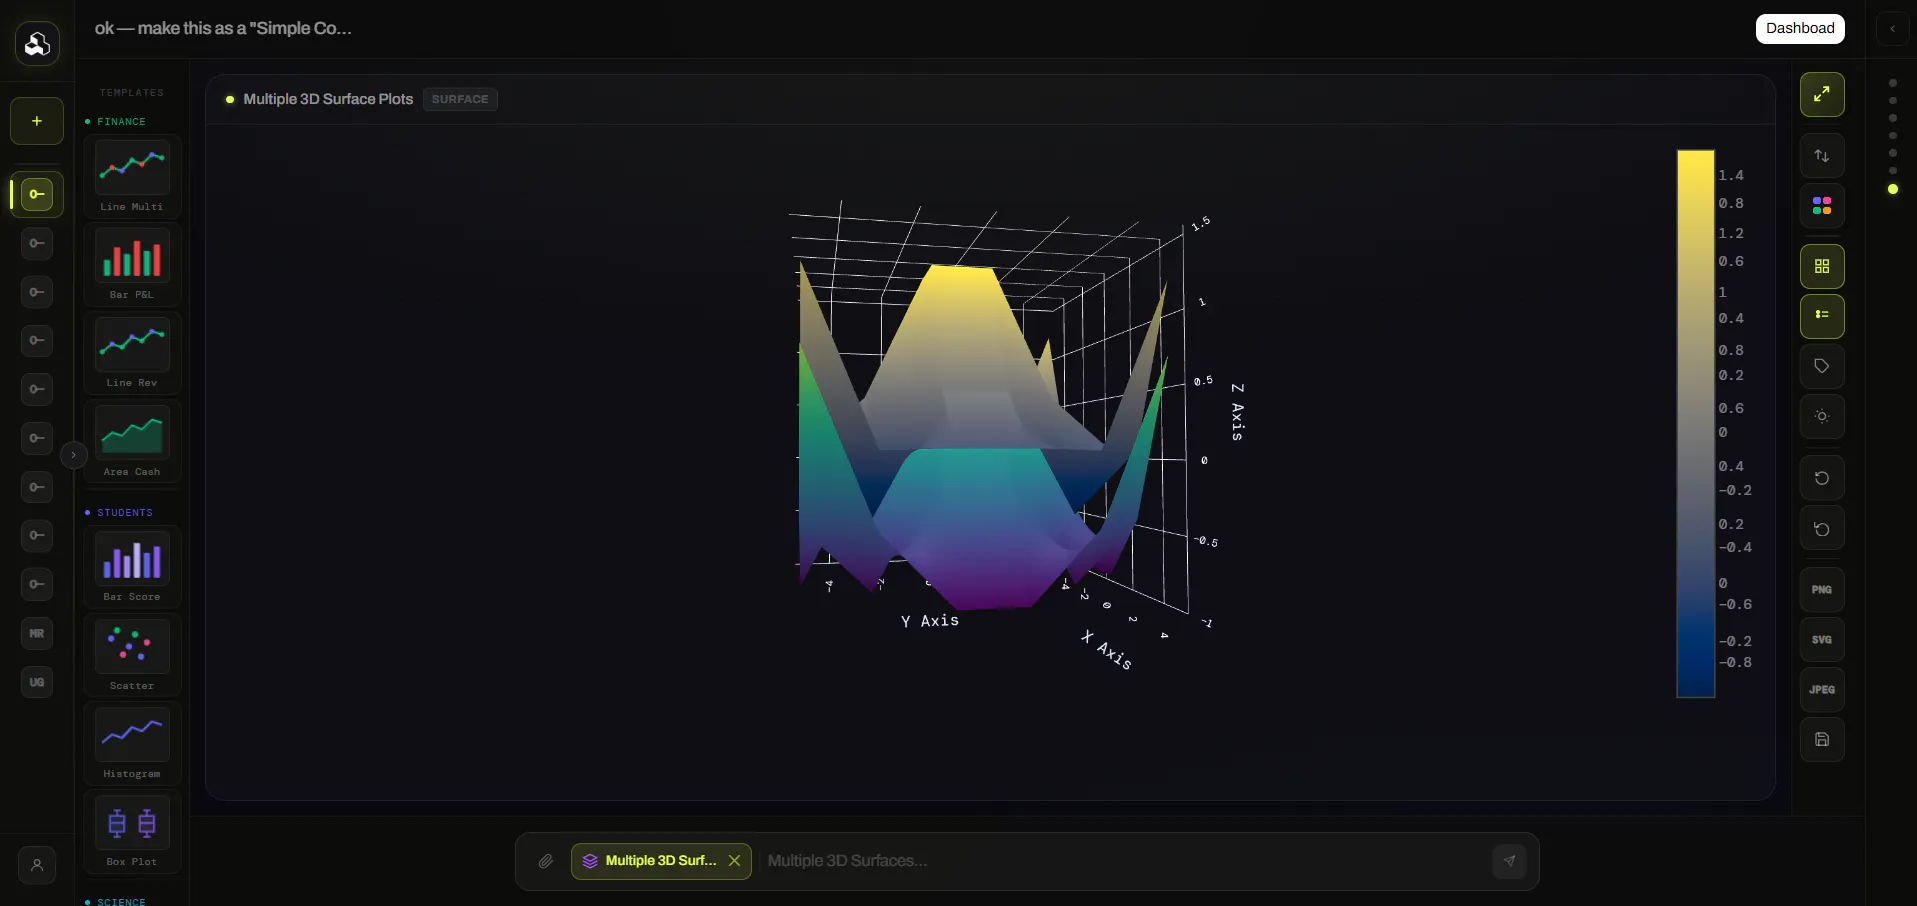Click the Z Axis label
Viewport: 1917px width, 906px height.
pos(1238,412)
